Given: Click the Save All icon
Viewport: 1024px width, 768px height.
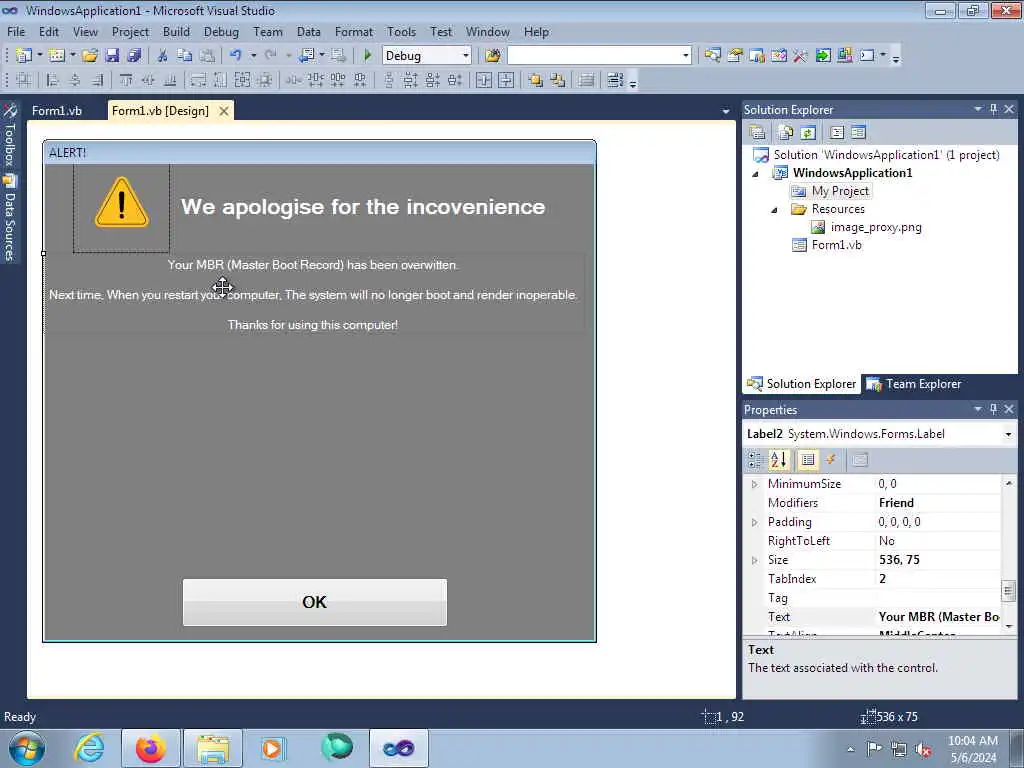Looking at the screenshot, I should pos(134,56).
